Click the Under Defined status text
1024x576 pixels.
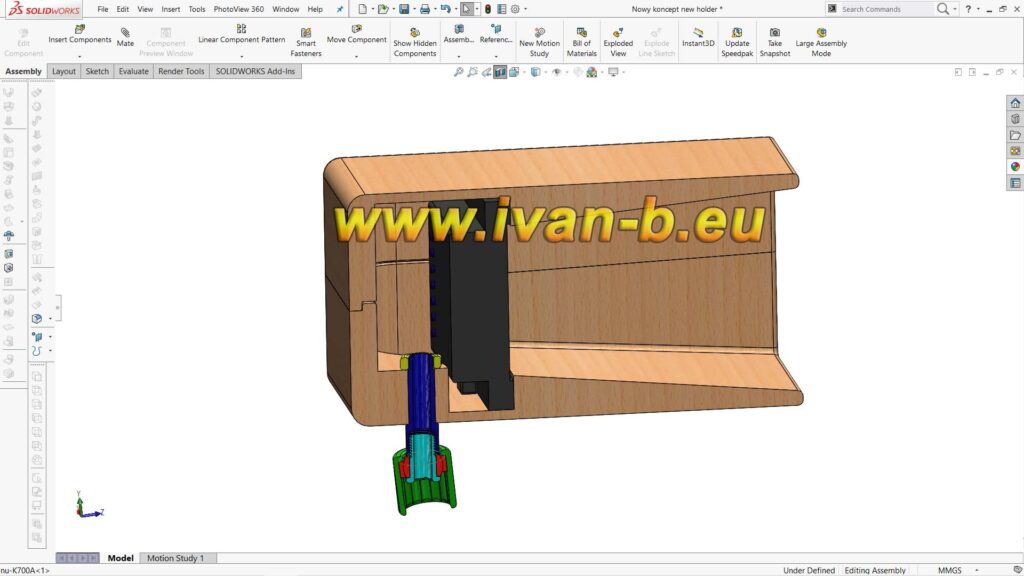tap(808, 570)
